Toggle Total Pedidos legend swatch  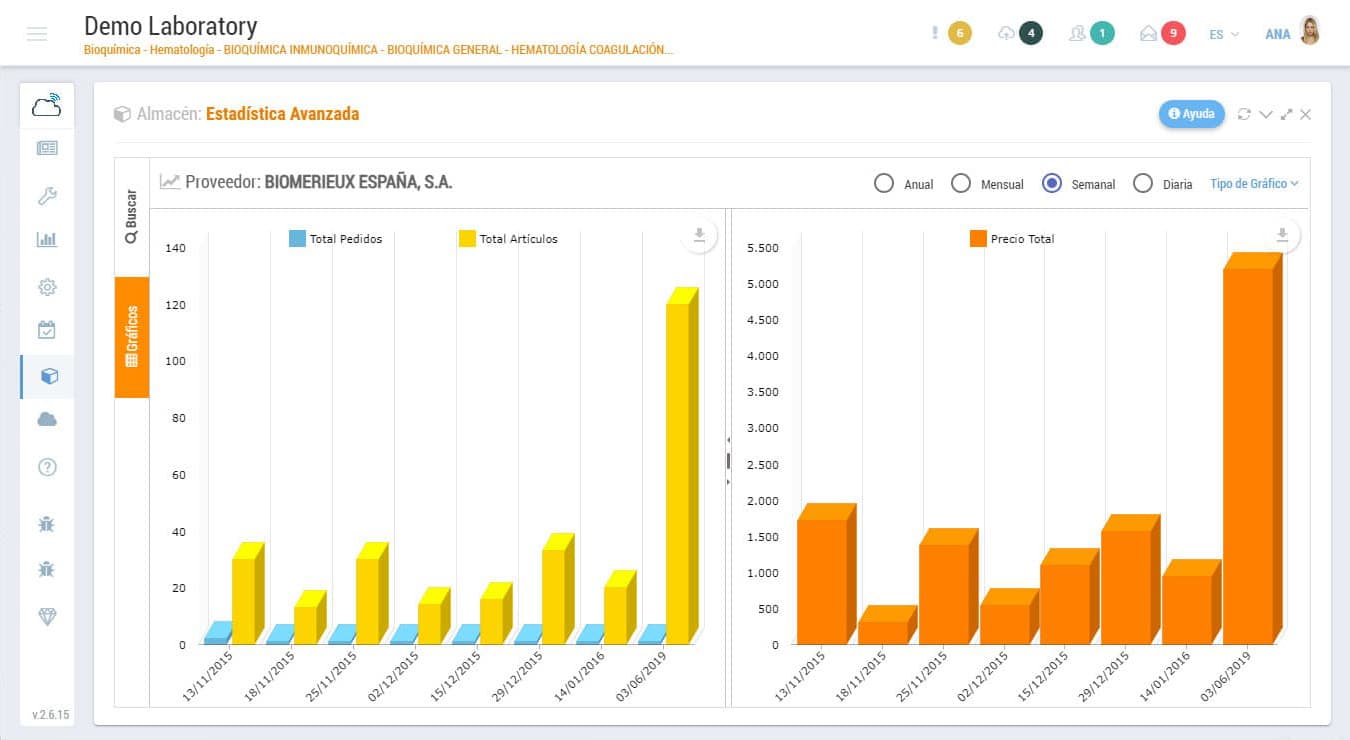[x=297, y=239]
